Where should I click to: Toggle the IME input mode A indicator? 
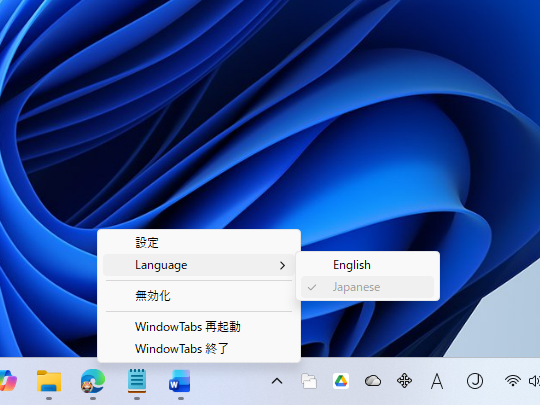(437, 382)
